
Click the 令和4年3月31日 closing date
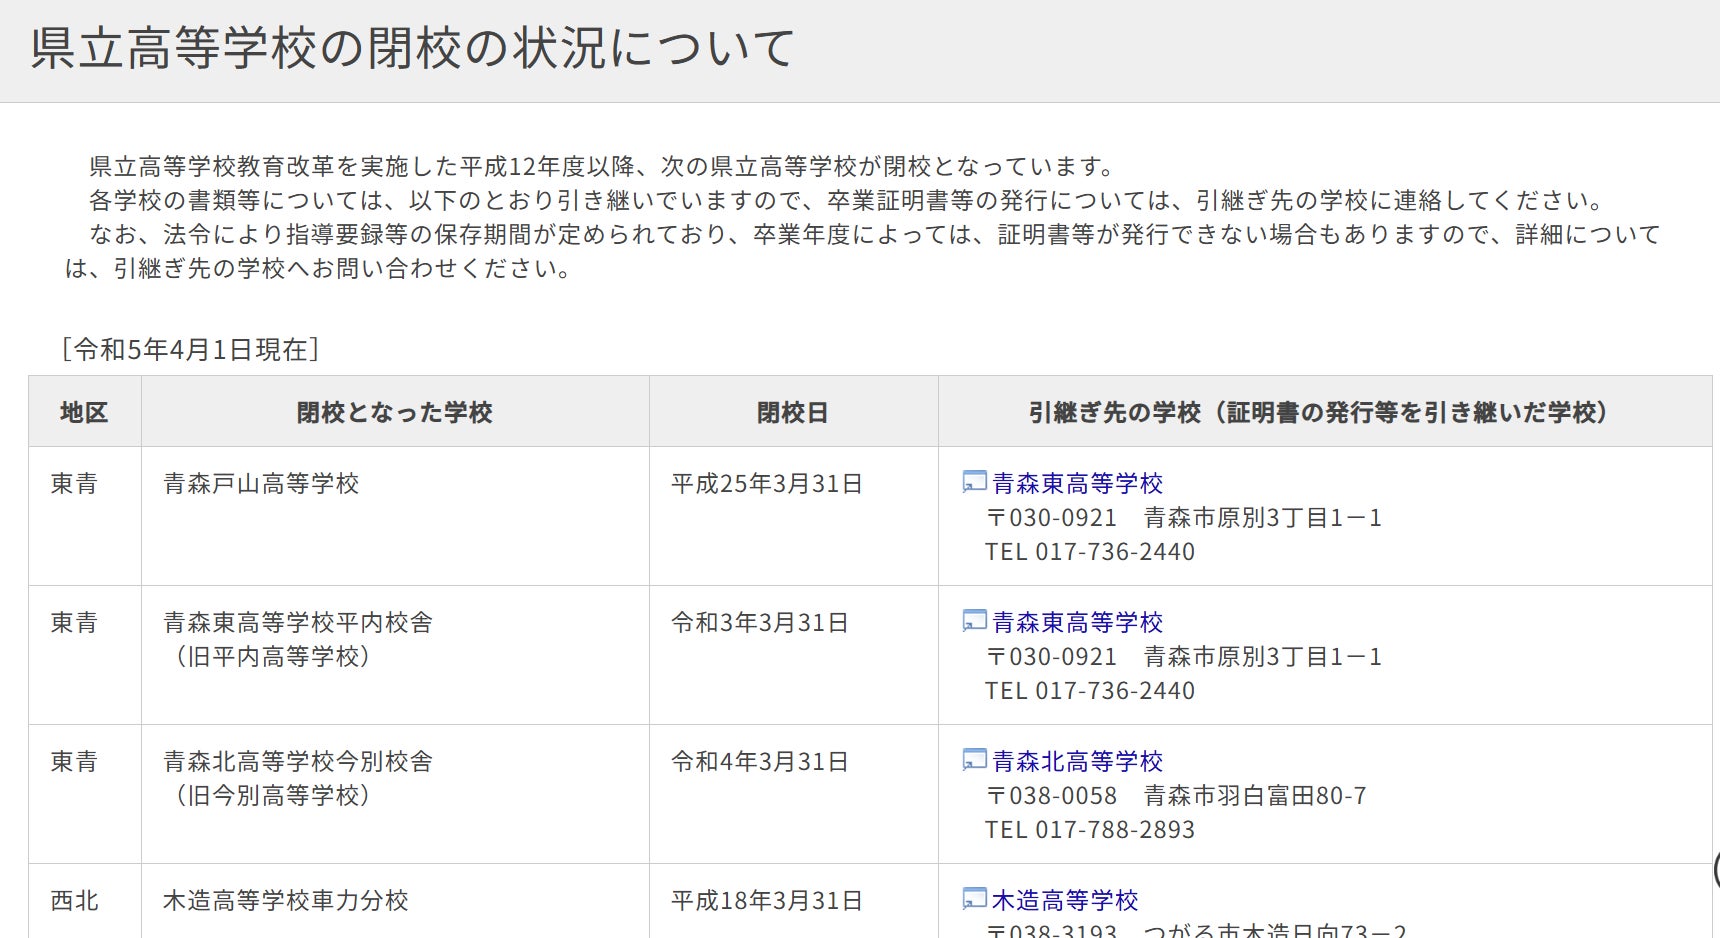tap(760, 762)
